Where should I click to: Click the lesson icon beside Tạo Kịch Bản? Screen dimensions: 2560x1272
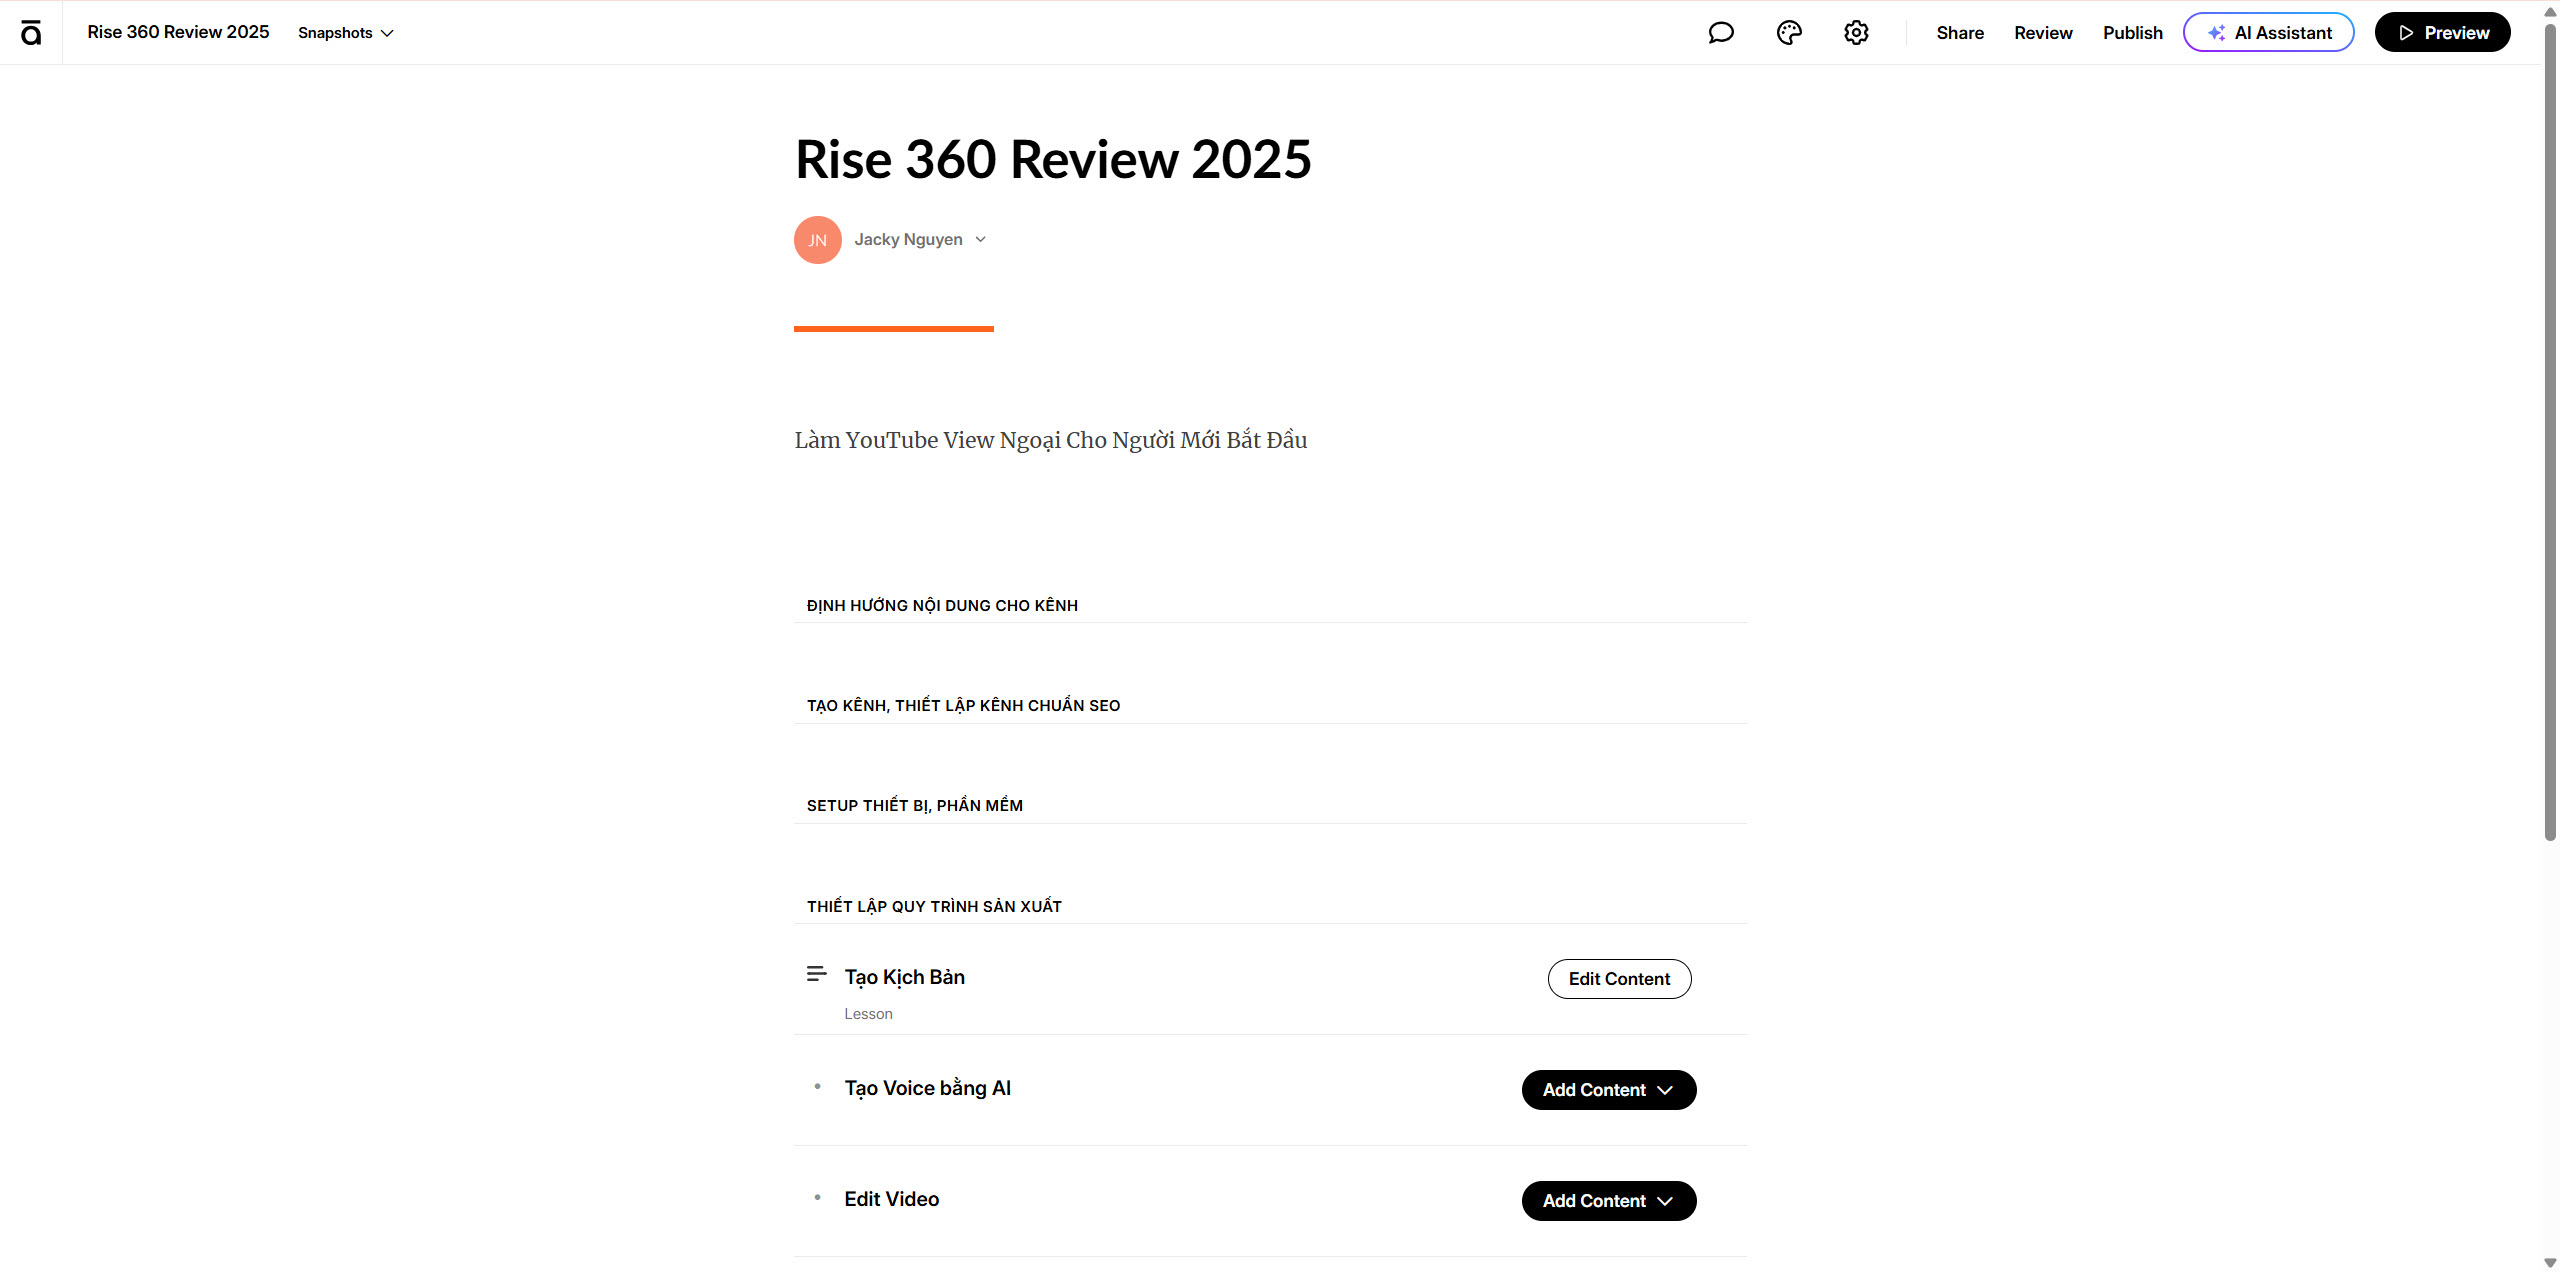[816, 974]
